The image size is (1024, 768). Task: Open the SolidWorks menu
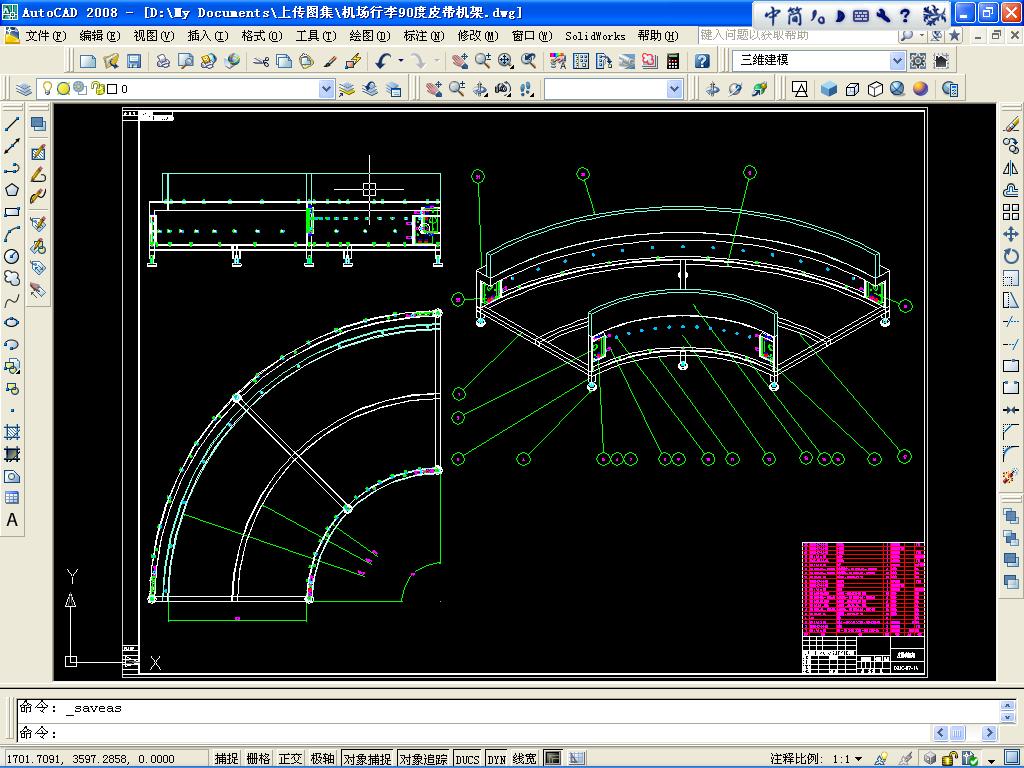click(x=595, y=36)
